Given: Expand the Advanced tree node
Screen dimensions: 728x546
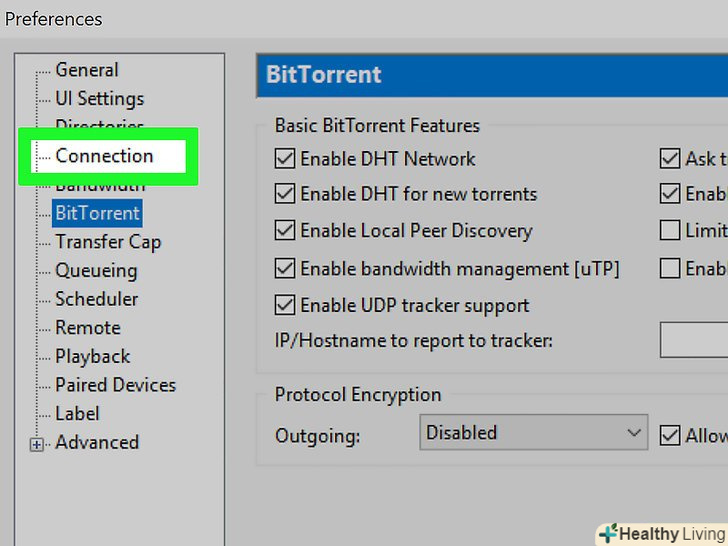Looking at the screenshot, I should coord(37,444).
